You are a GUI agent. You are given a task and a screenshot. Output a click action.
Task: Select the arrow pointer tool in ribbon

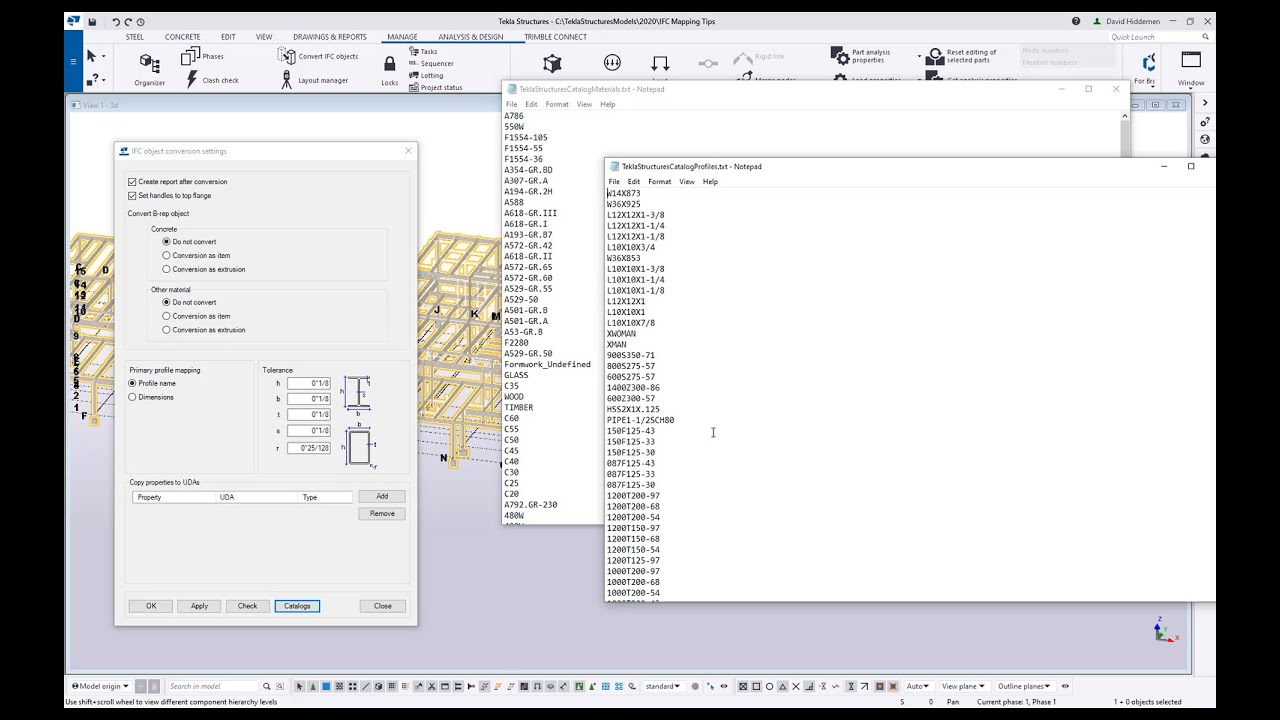(x=91, y=56)
